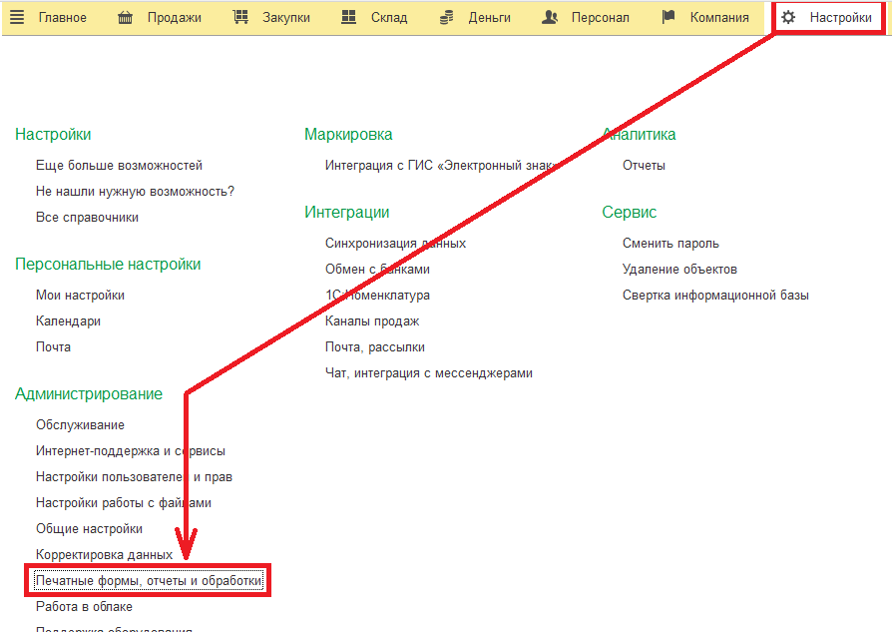
Task: Open Отчеты under Аналитика
Action: 643,165
